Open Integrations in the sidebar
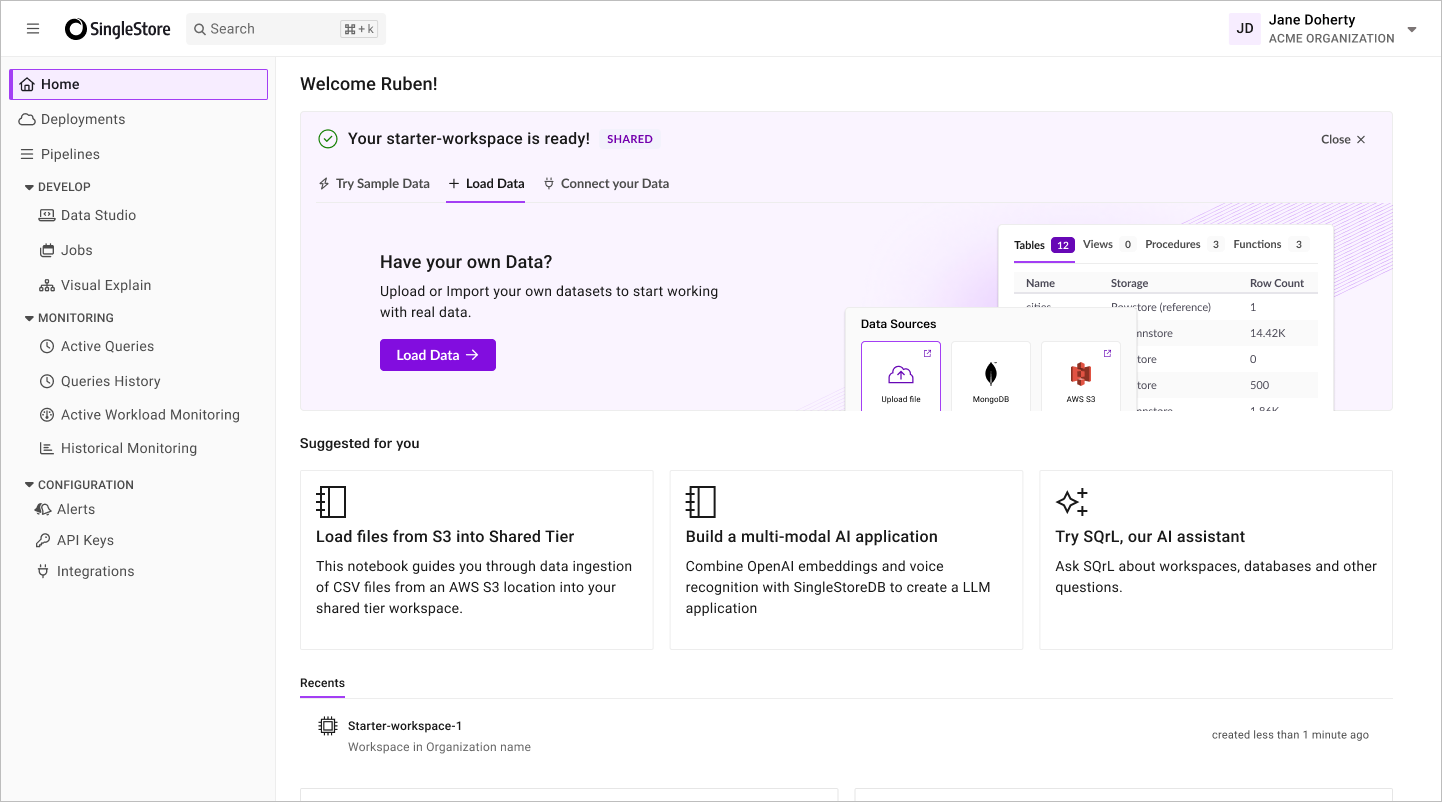Image resolution: width=1442 pixels, height=802 pixels. pyautogui.click(x=95, y=571)
